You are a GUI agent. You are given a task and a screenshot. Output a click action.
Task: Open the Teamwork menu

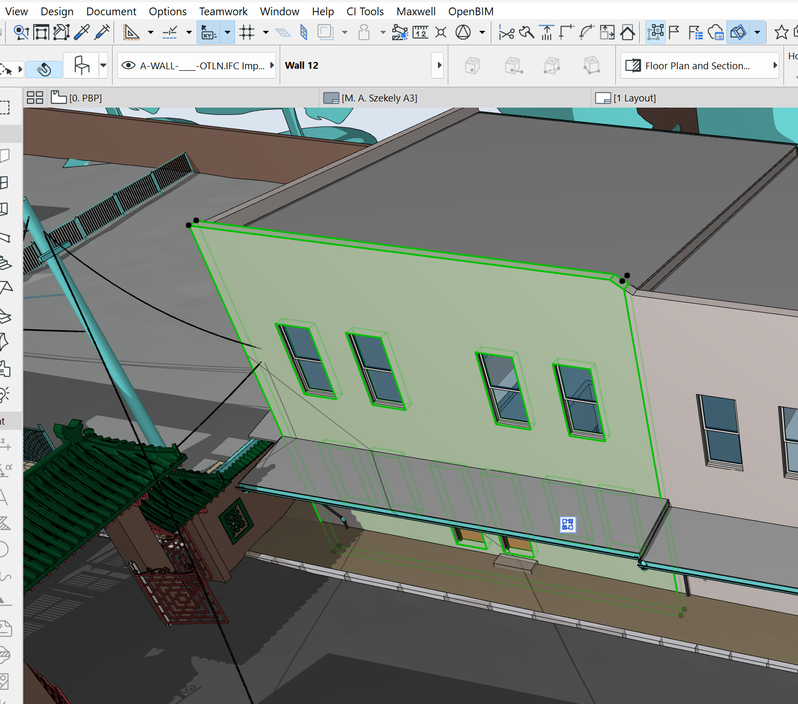224,11
